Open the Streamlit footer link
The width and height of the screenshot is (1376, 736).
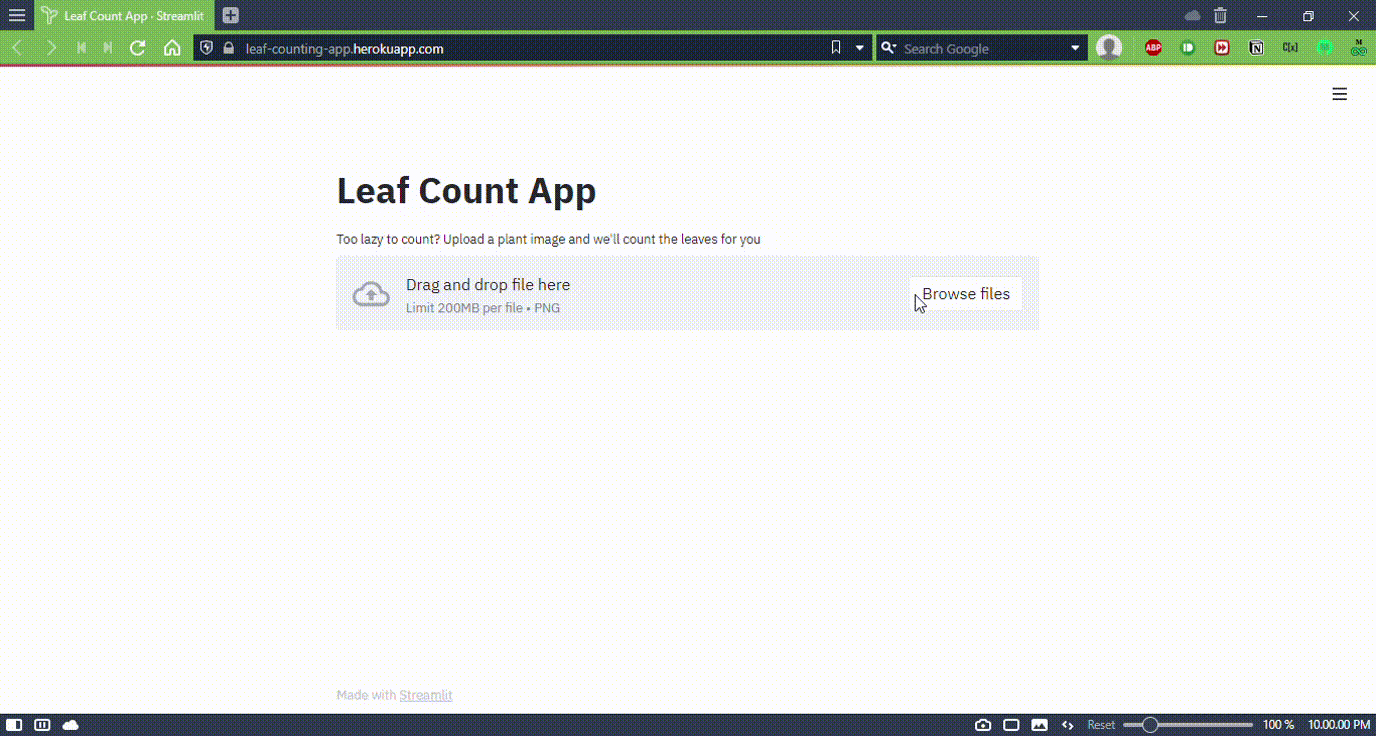pyautogui.click(x=426, y=695)
